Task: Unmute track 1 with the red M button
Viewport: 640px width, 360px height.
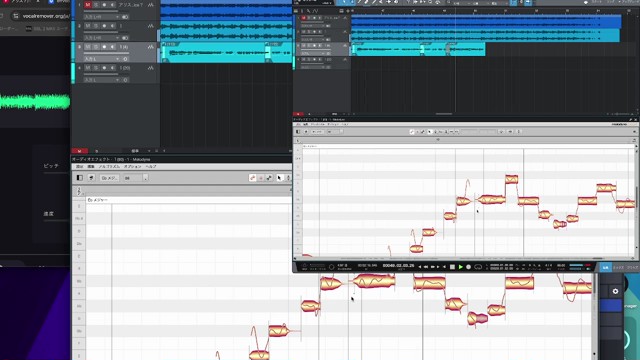Action: (x=88, y=5)
